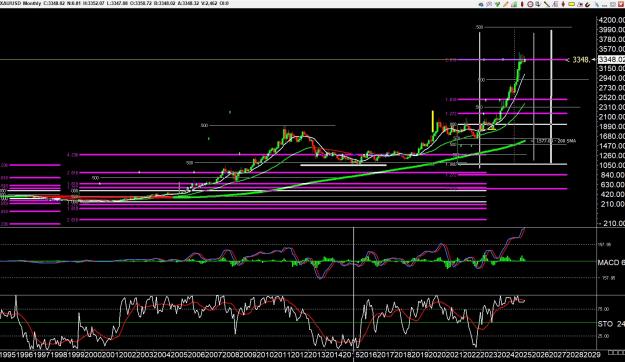Viewport: 625px width, 362px height.
Task: Click the 1995 year label on time axis
Action: pos(8,354)
